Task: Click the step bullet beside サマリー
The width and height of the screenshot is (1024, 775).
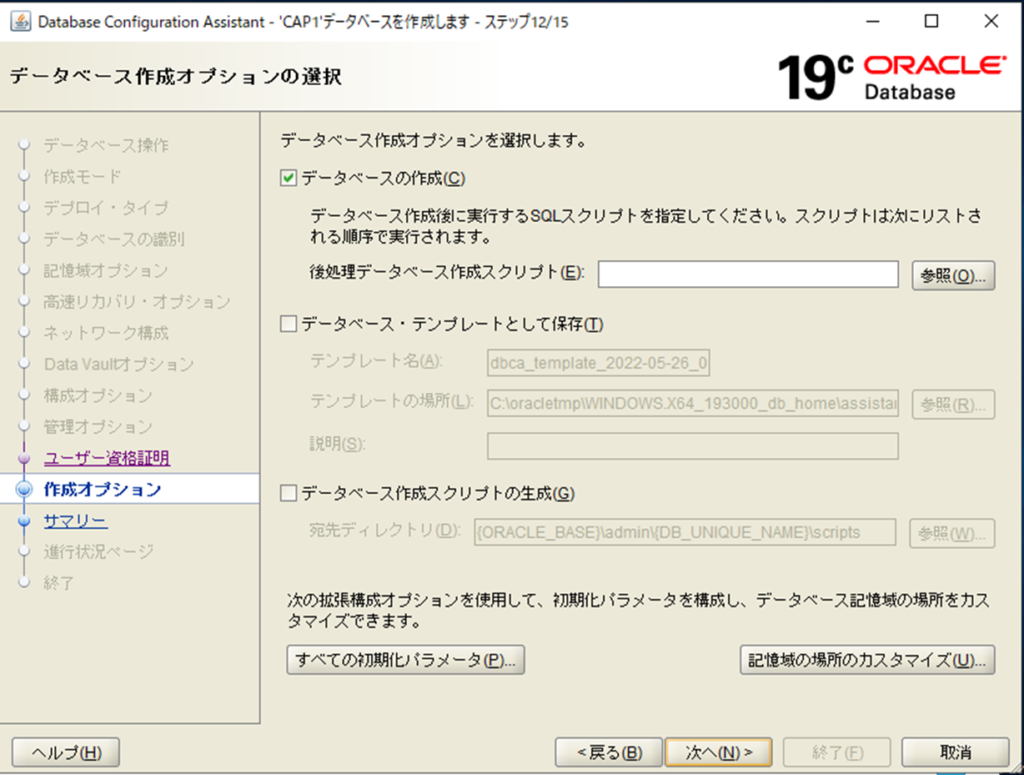Action: coord(24,521)
